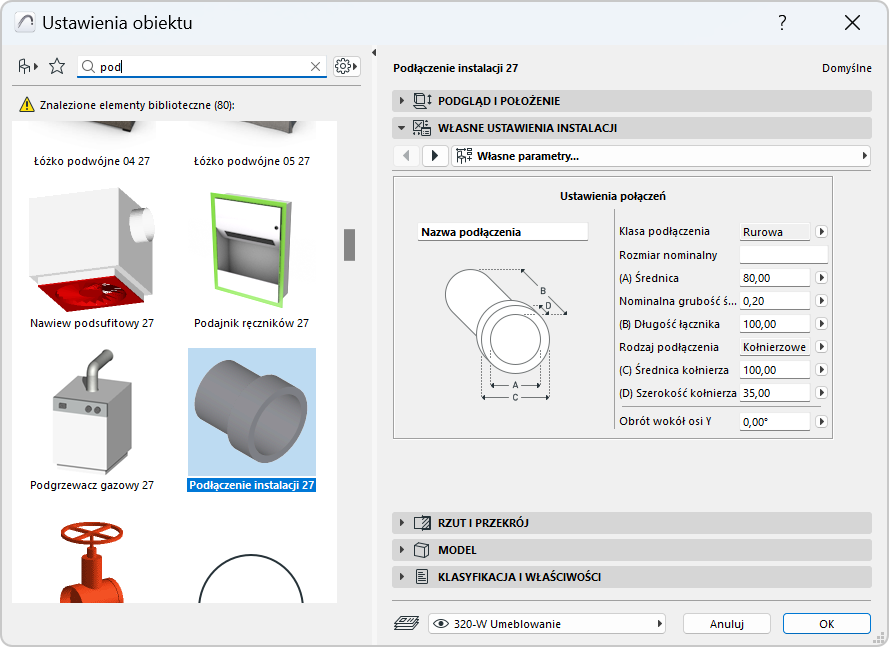Click the Łóżko podwójne 04 27 label
889x647 pixels.
[92, 161]
